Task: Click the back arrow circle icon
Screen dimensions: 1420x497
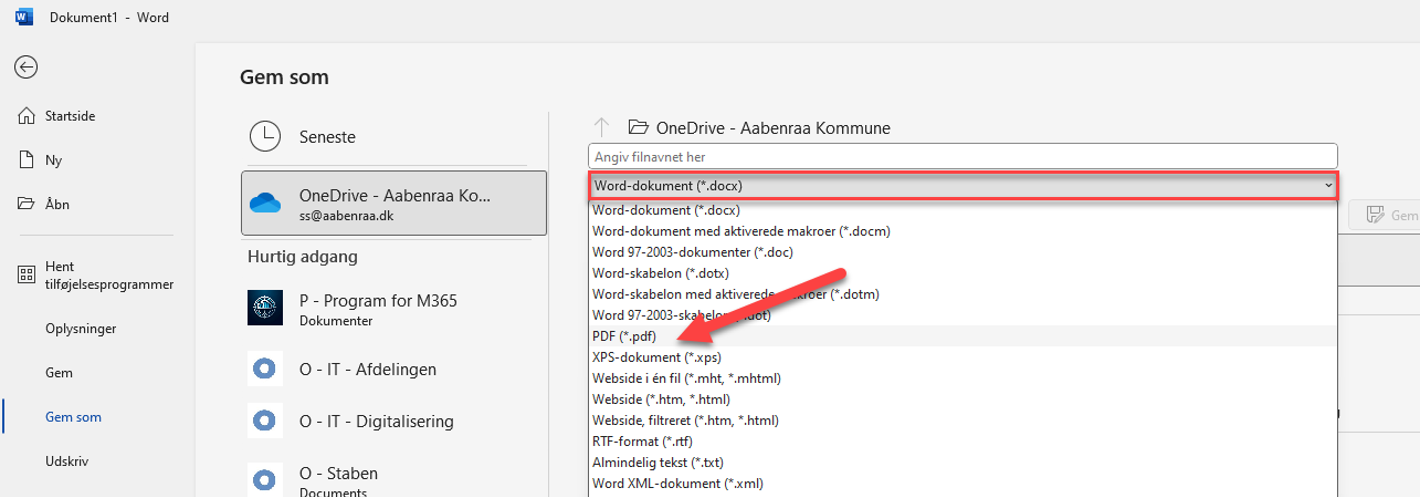Action: [x=26, y=67]
